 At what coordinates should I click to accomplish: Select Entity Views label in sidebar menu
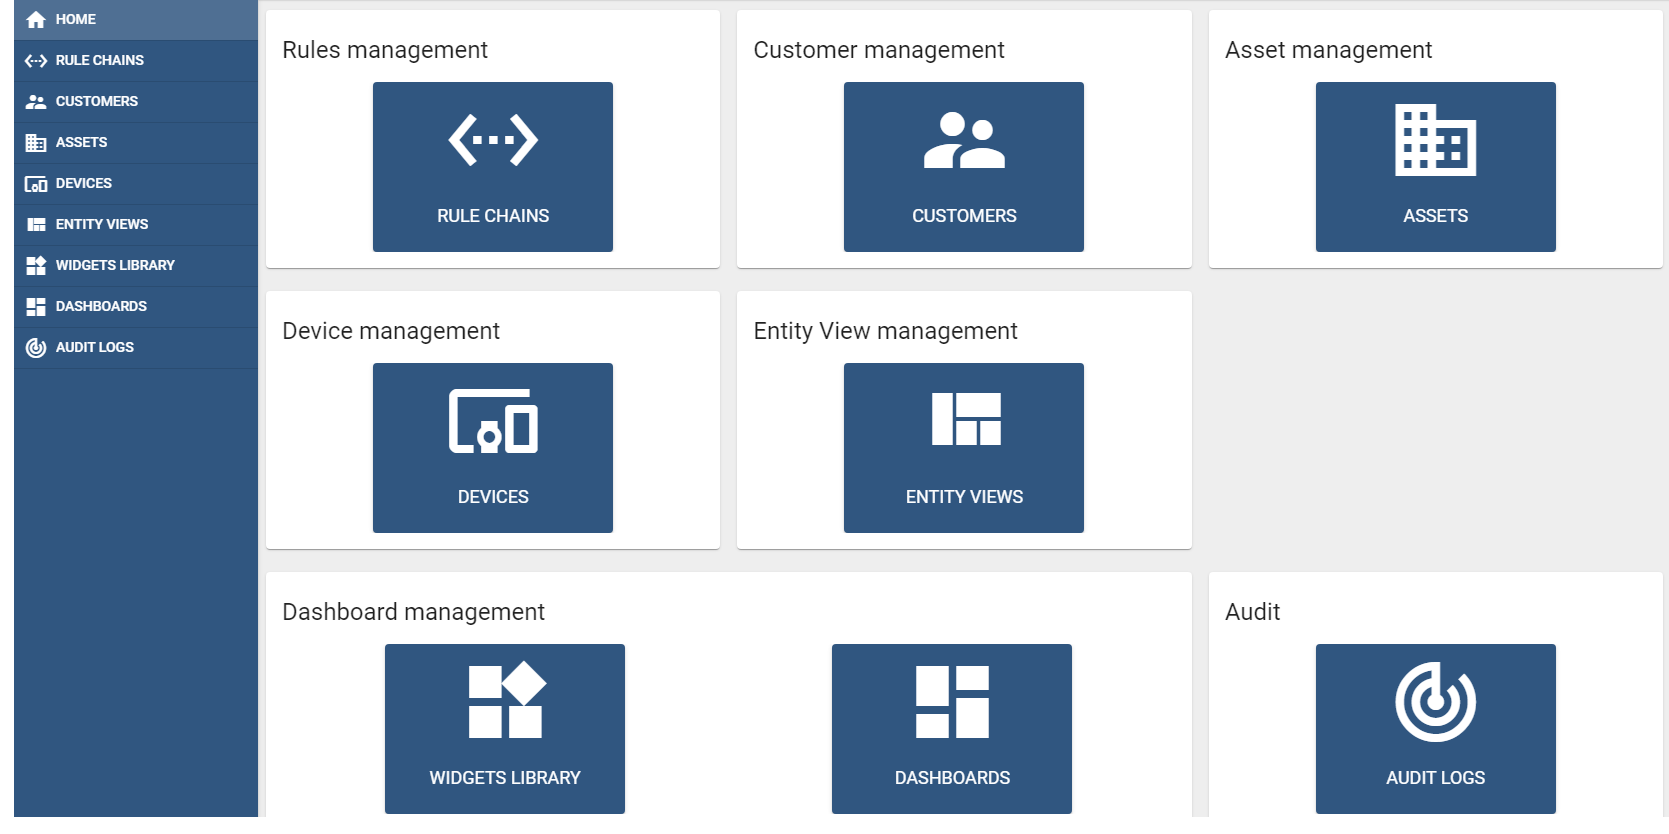click(102, 225)
